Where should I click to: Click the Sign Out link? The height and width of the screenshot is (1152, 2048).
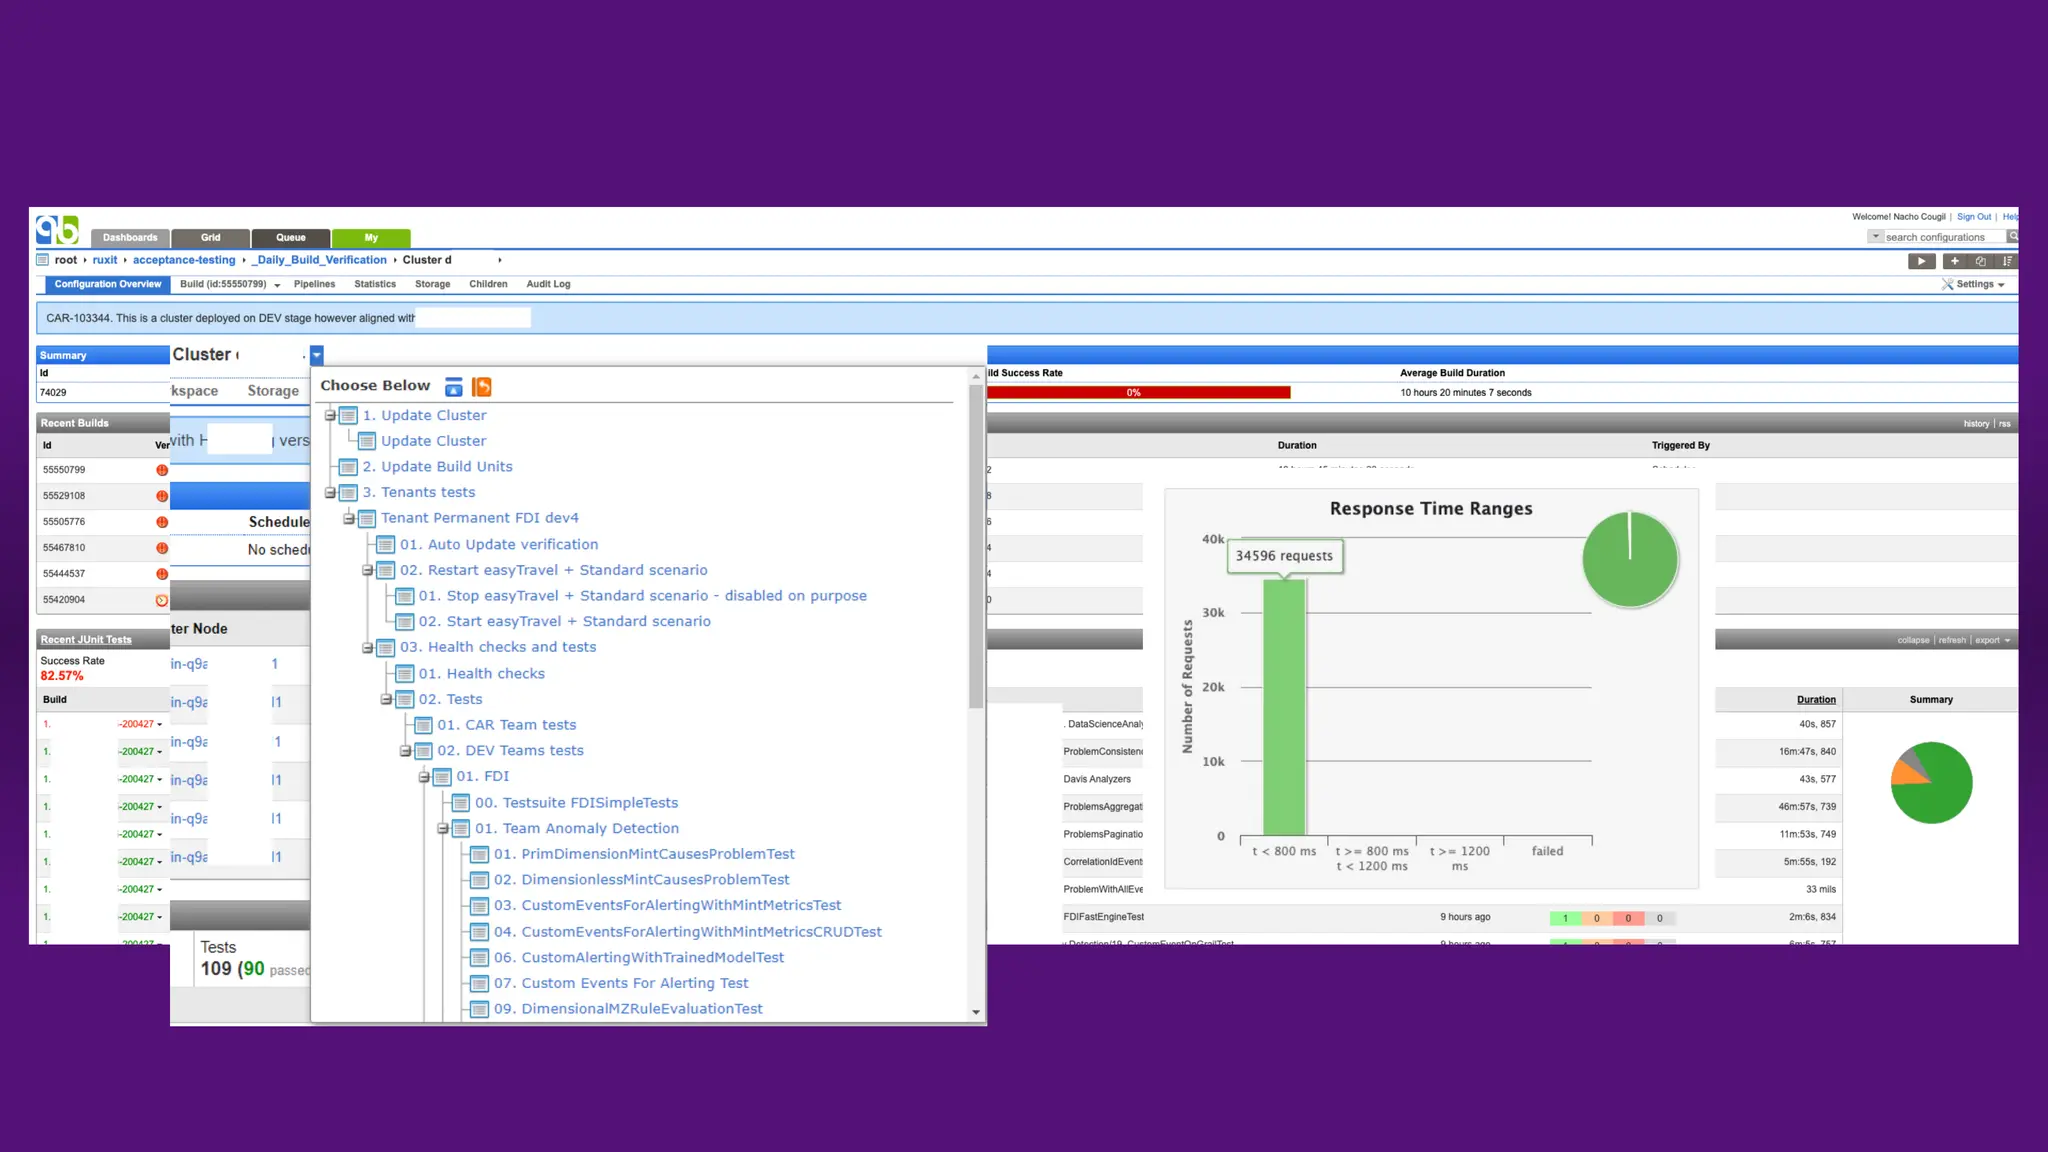tap(1973, 217)
